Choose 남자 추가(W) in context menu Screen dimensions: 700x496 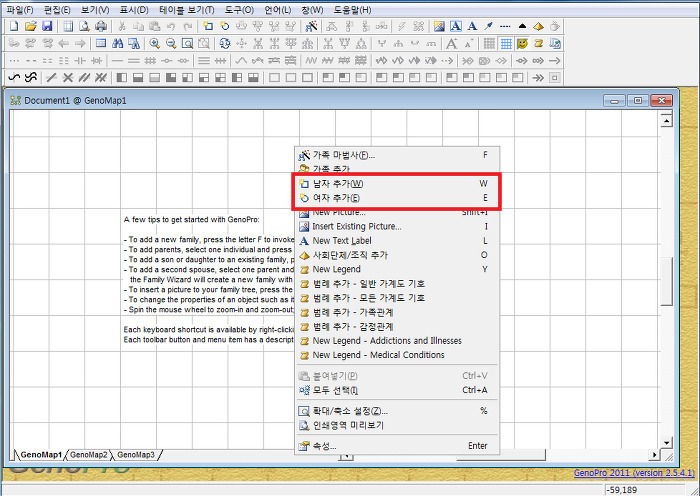(397, 183)
